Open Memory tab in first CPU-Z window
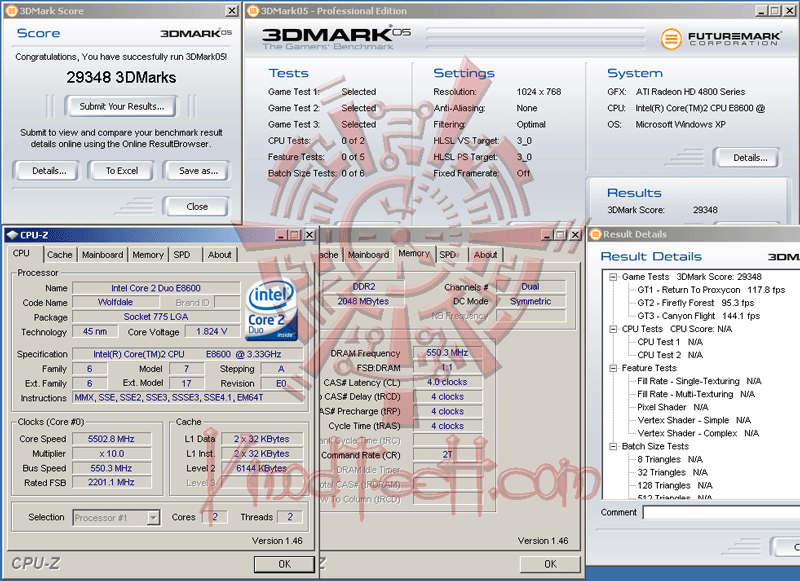Viewport: 800px width, 581px height. (148, 255)
